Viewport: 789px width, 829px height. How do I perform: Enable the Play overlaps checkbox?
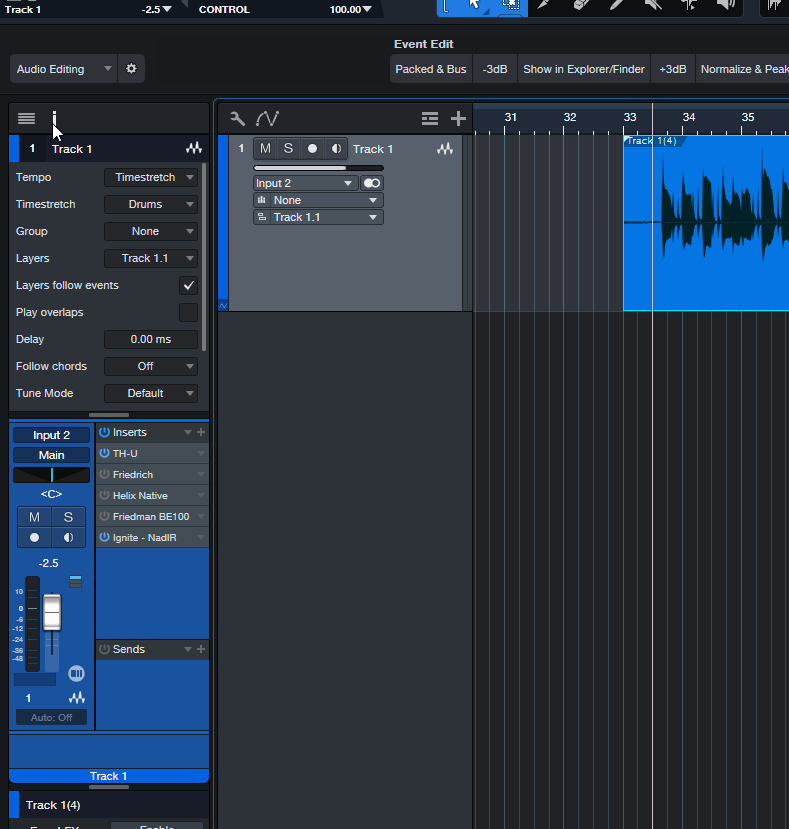tap(188, 313)
